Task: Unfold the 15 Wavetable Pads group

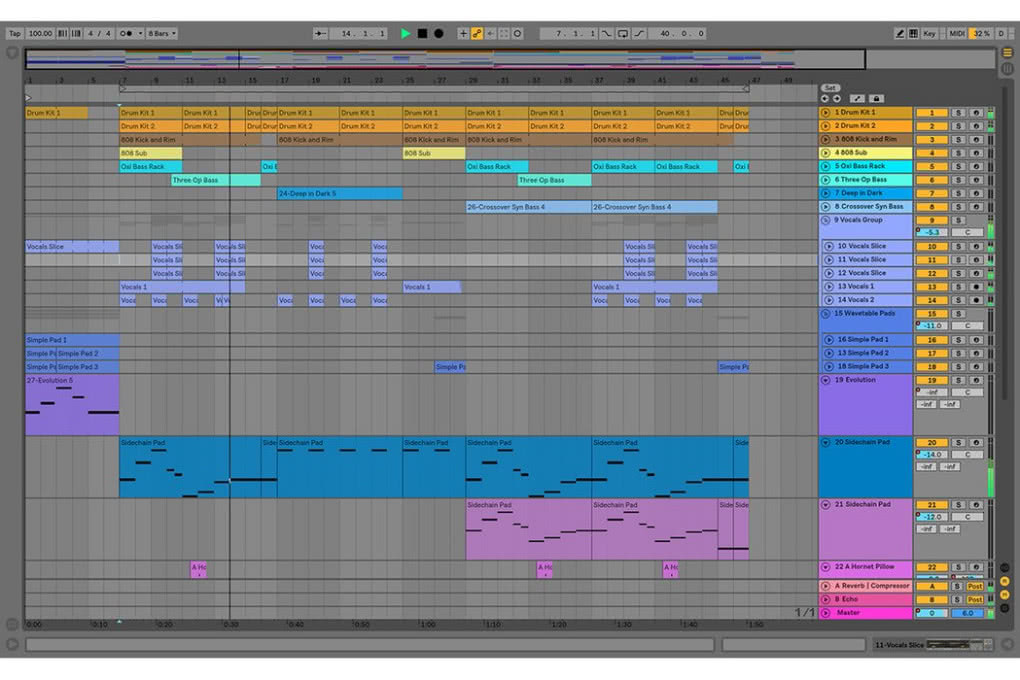Action: [x=825, y=314]
